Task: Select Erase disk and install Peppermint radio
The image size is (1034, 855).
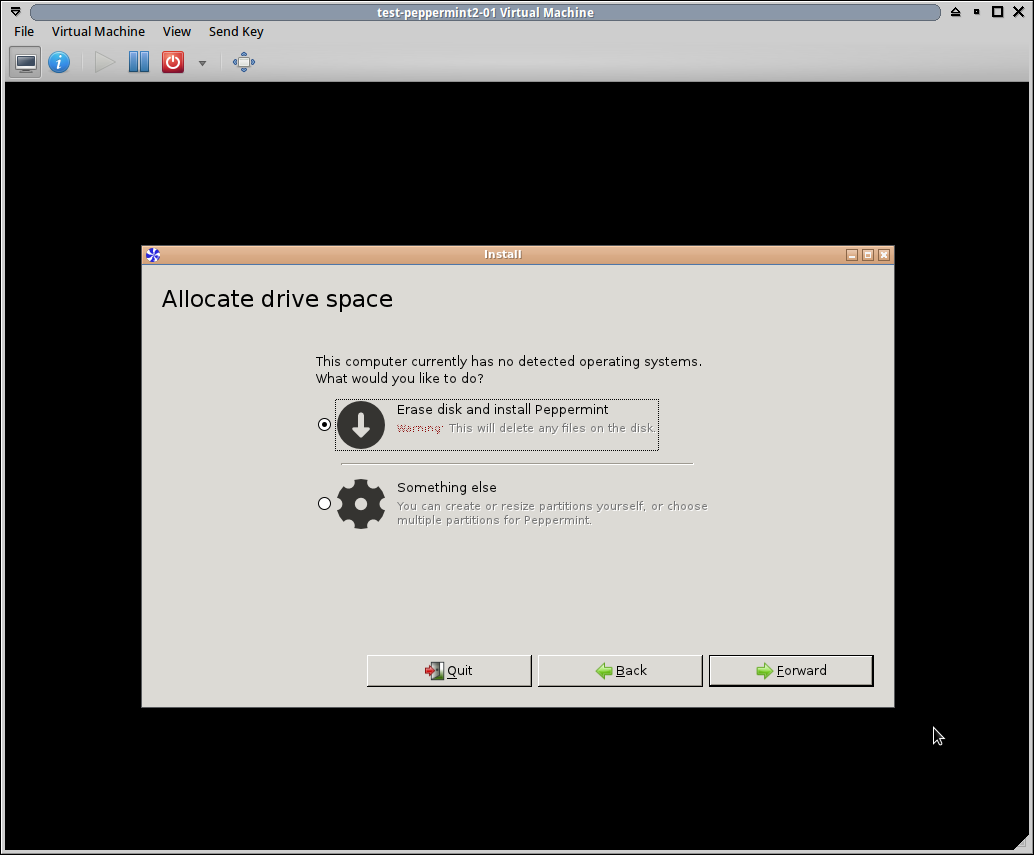Action: coord(324,425)
